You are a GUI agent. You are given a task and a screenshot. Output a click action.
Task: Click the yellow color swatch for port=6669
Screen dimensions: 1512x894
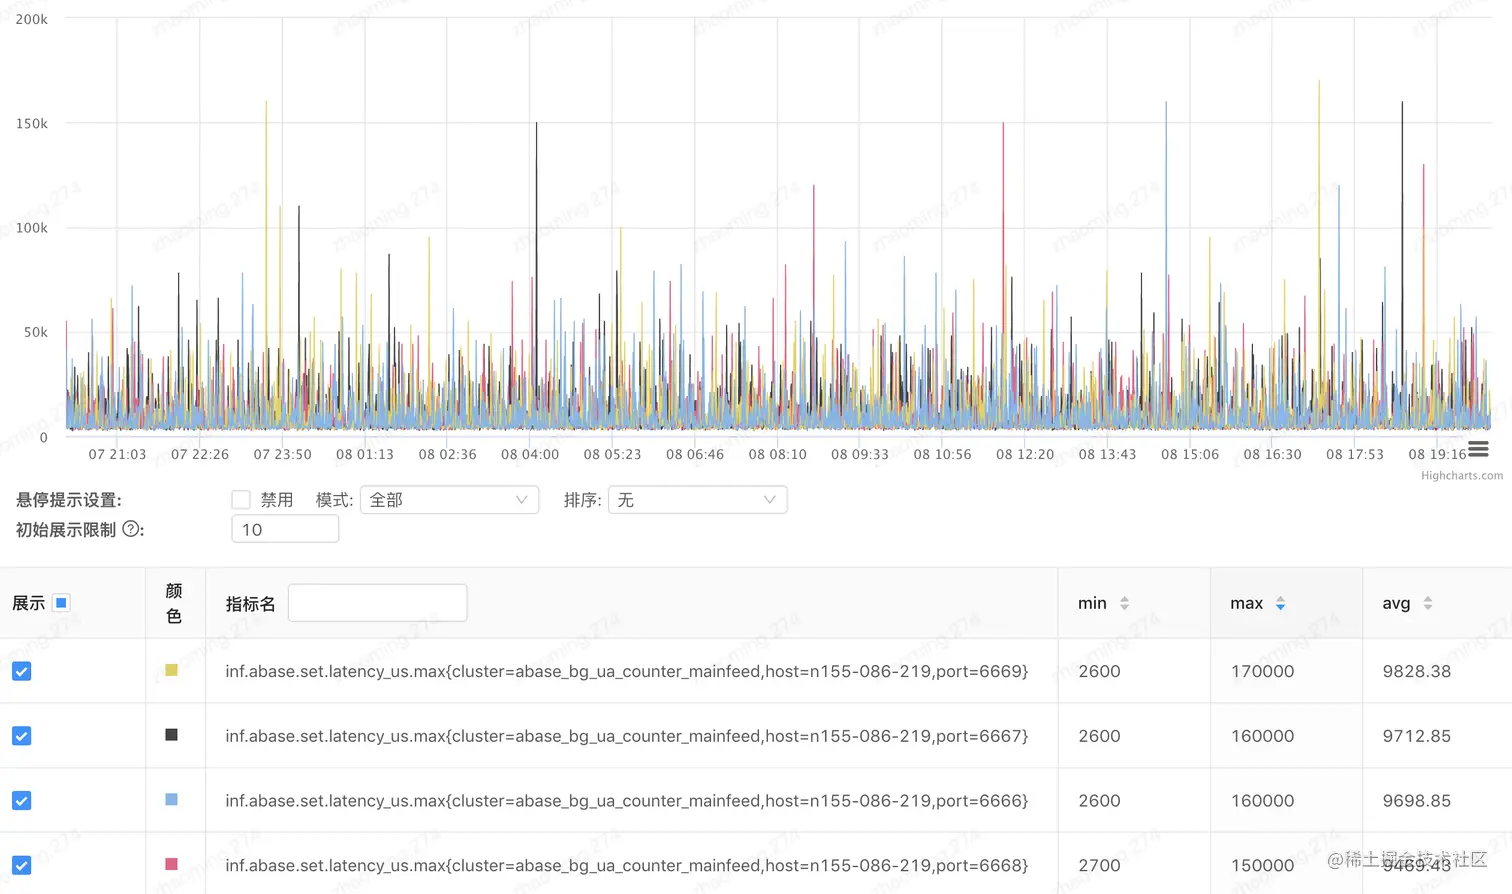tap(171, 670)
